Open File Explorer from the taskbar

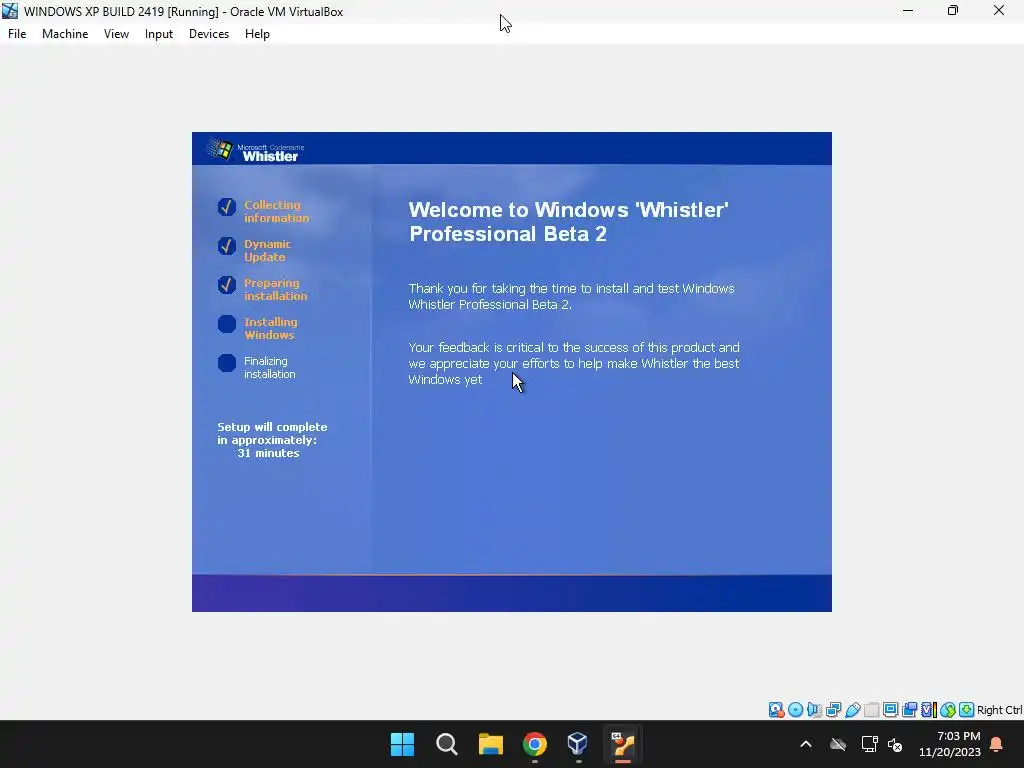pyautogui.click(x=490, y=744)
